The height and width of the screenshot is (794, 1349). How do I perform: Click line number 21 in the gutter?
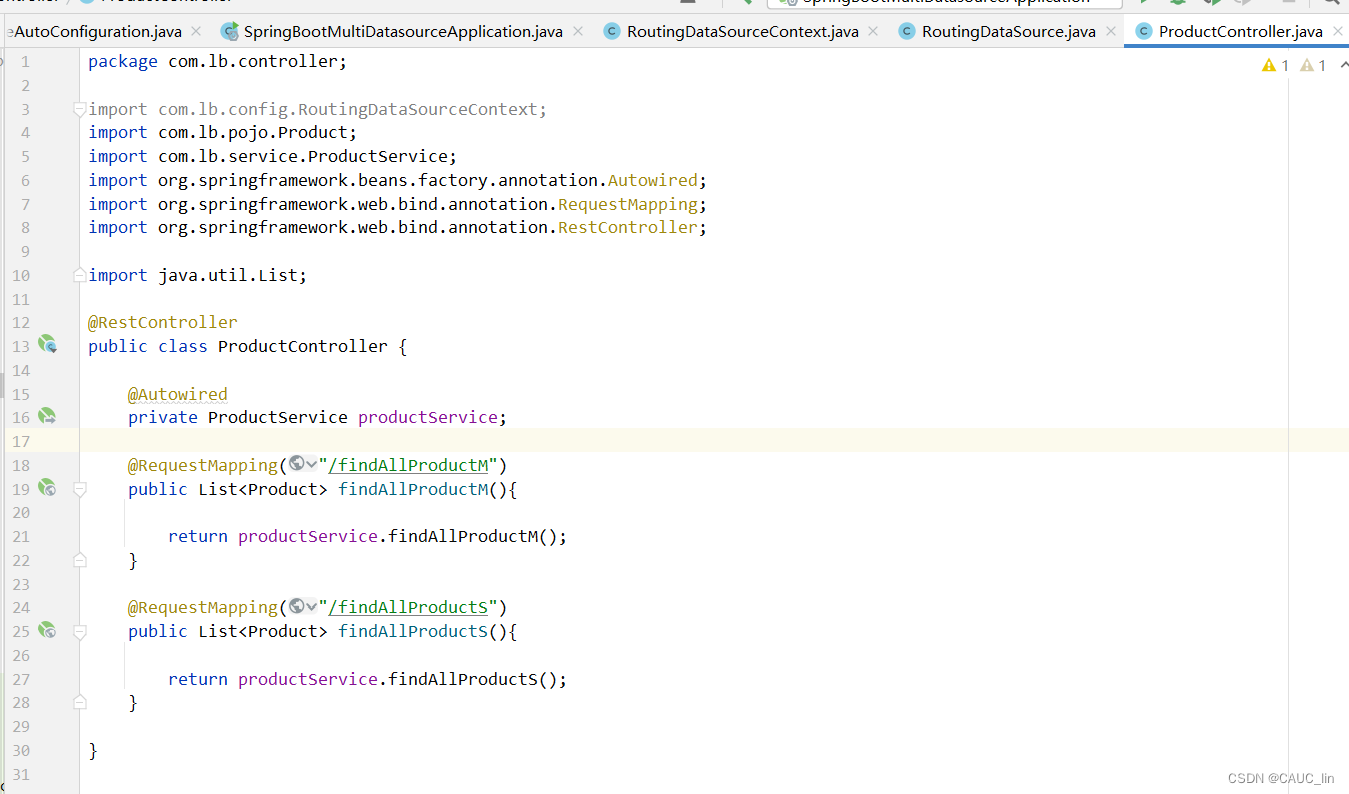pos(21,536)
